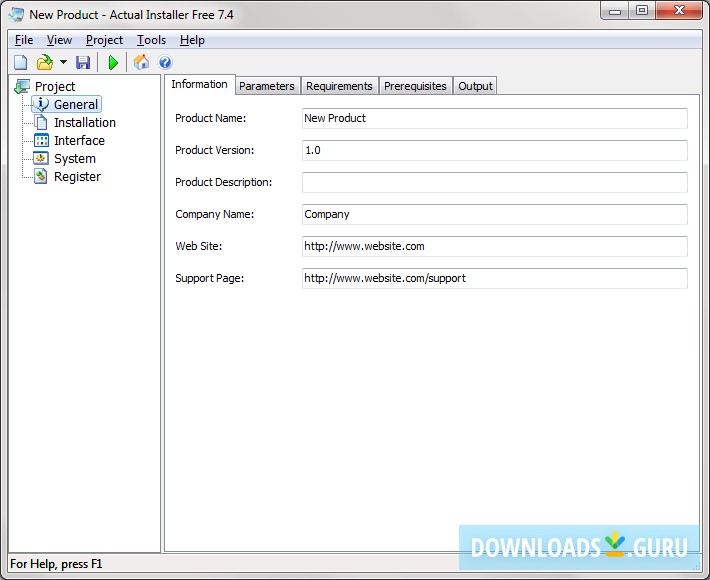Open help via blue question mark icon
The height and width of the screenshot is (580, 710).
pos(165,62)
